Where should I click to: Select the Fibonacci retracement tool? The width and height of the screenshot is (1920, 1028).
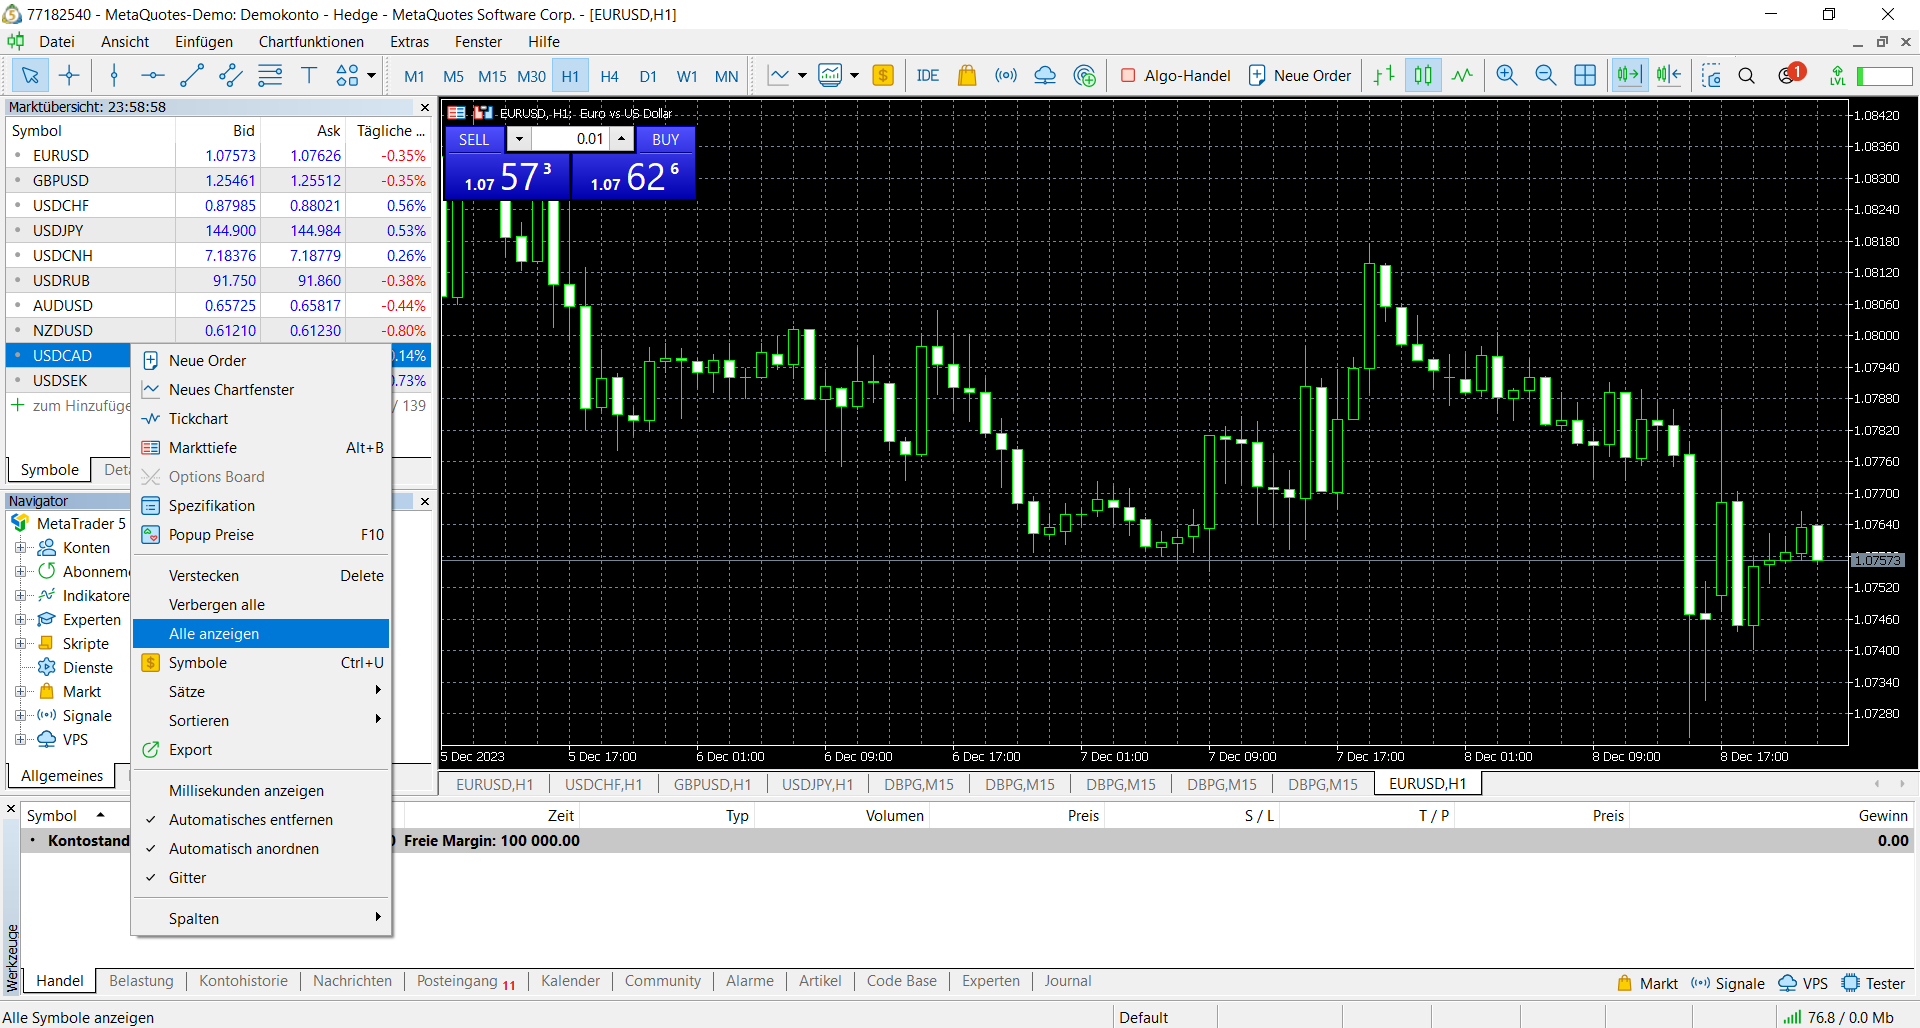click(270, 75)
